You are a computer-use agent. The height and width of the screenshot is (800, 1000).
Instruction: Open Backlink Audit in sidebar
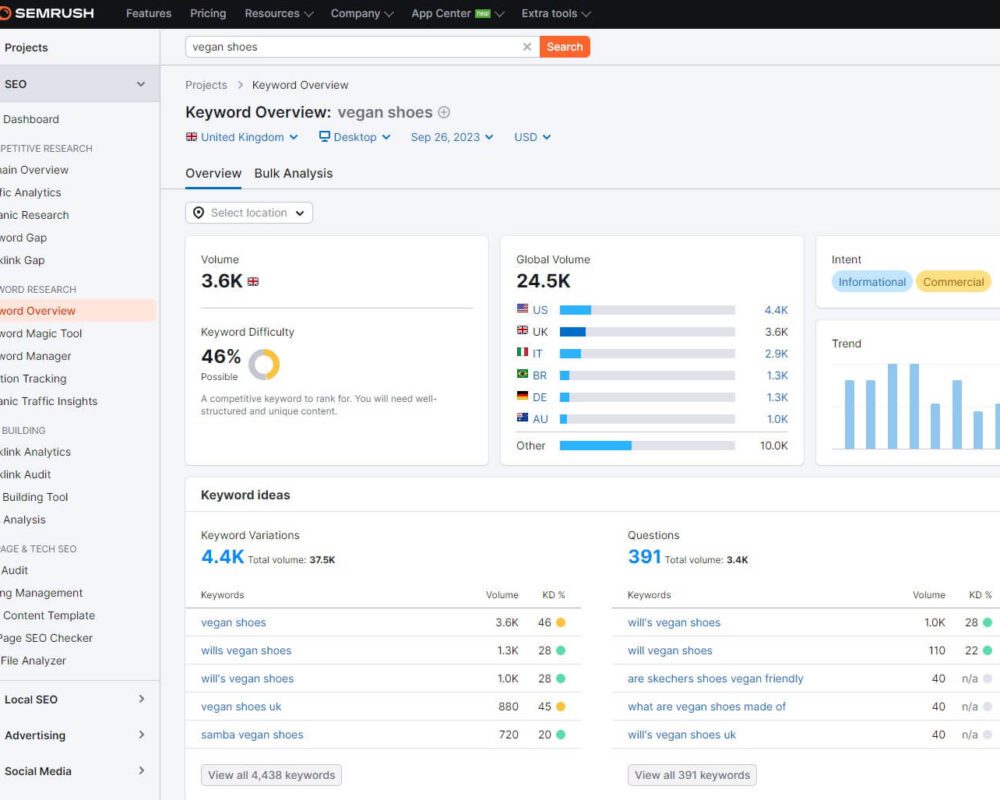26,475
